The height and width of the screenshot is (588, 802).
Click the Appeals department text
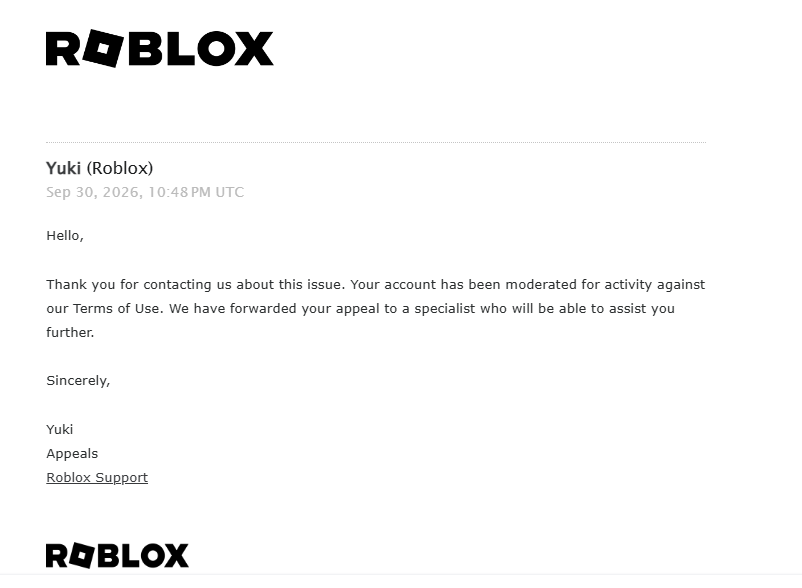(72, 454)
